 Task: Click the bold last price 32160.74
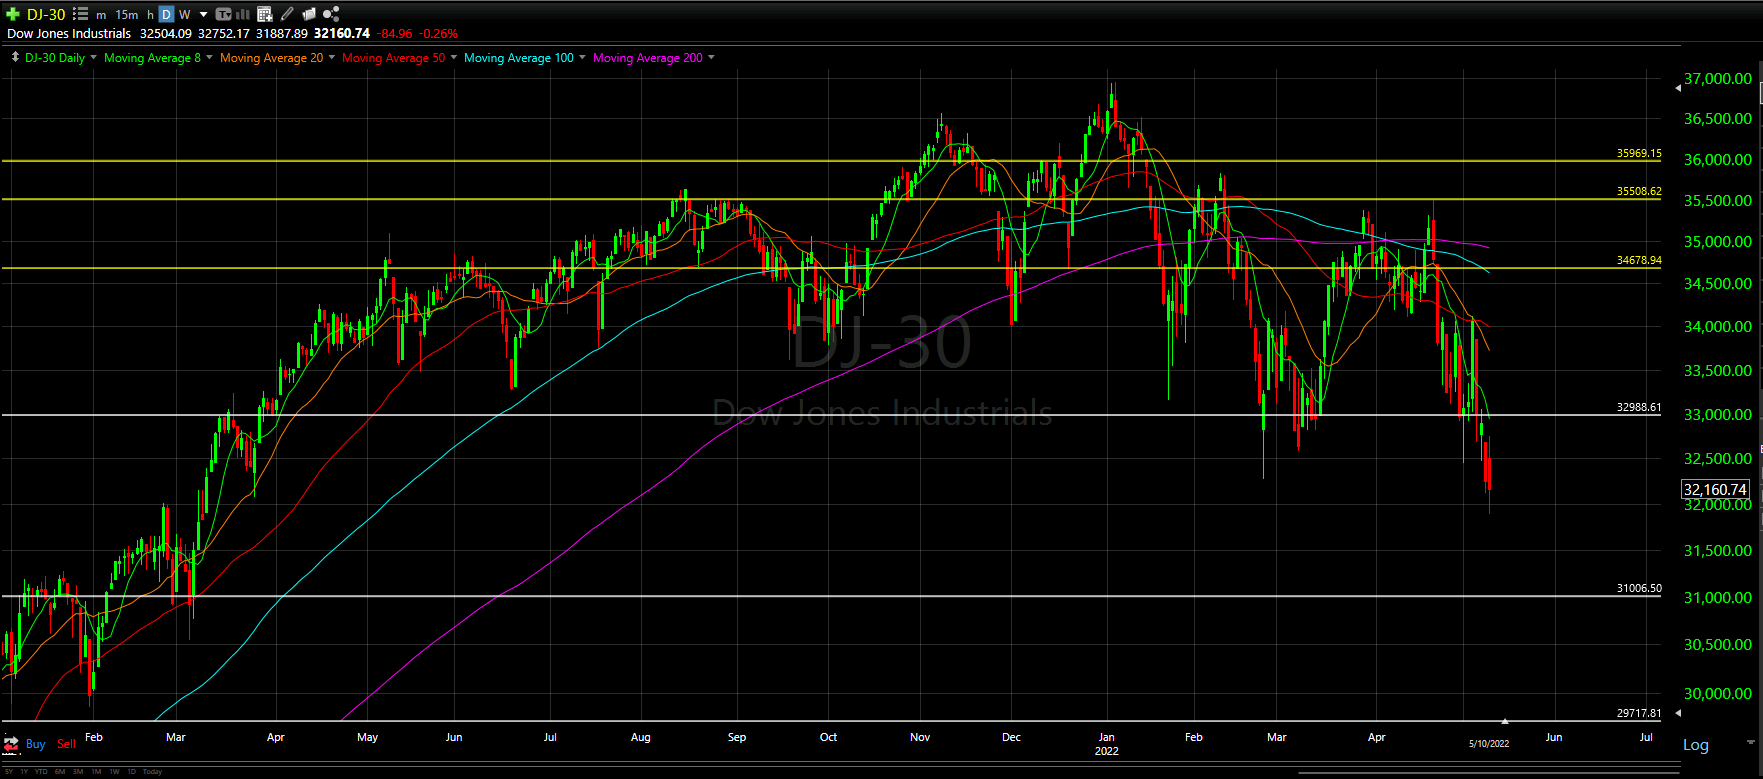pyautogui.click(x=342, y=34)
